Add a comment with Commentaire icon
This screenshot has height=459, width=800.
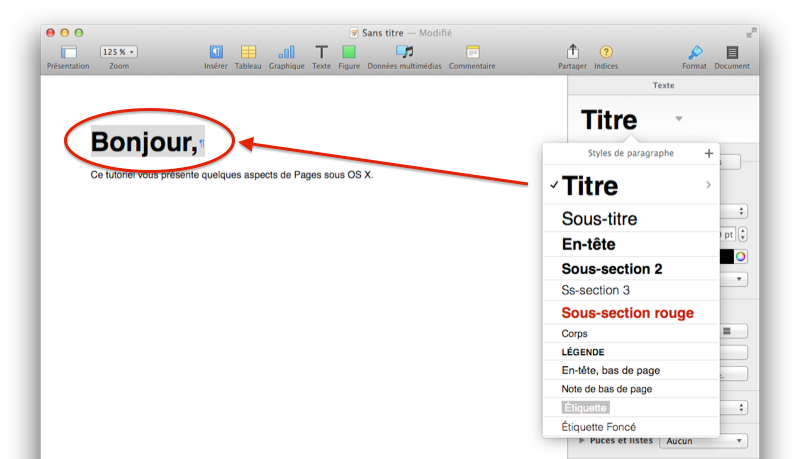point(472,52)
